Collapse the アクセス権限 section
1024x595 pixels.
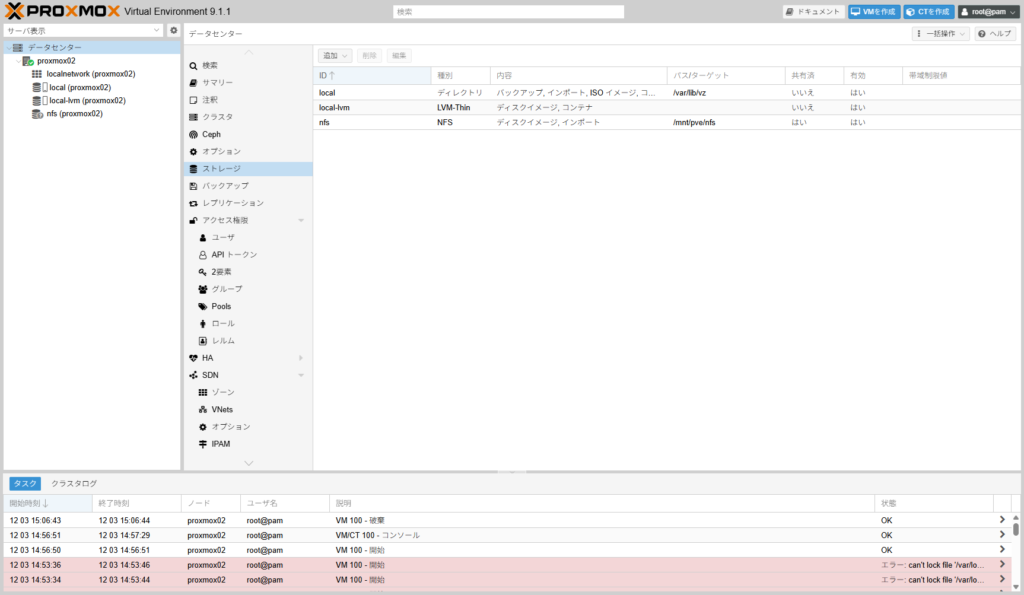pos(300,220)
